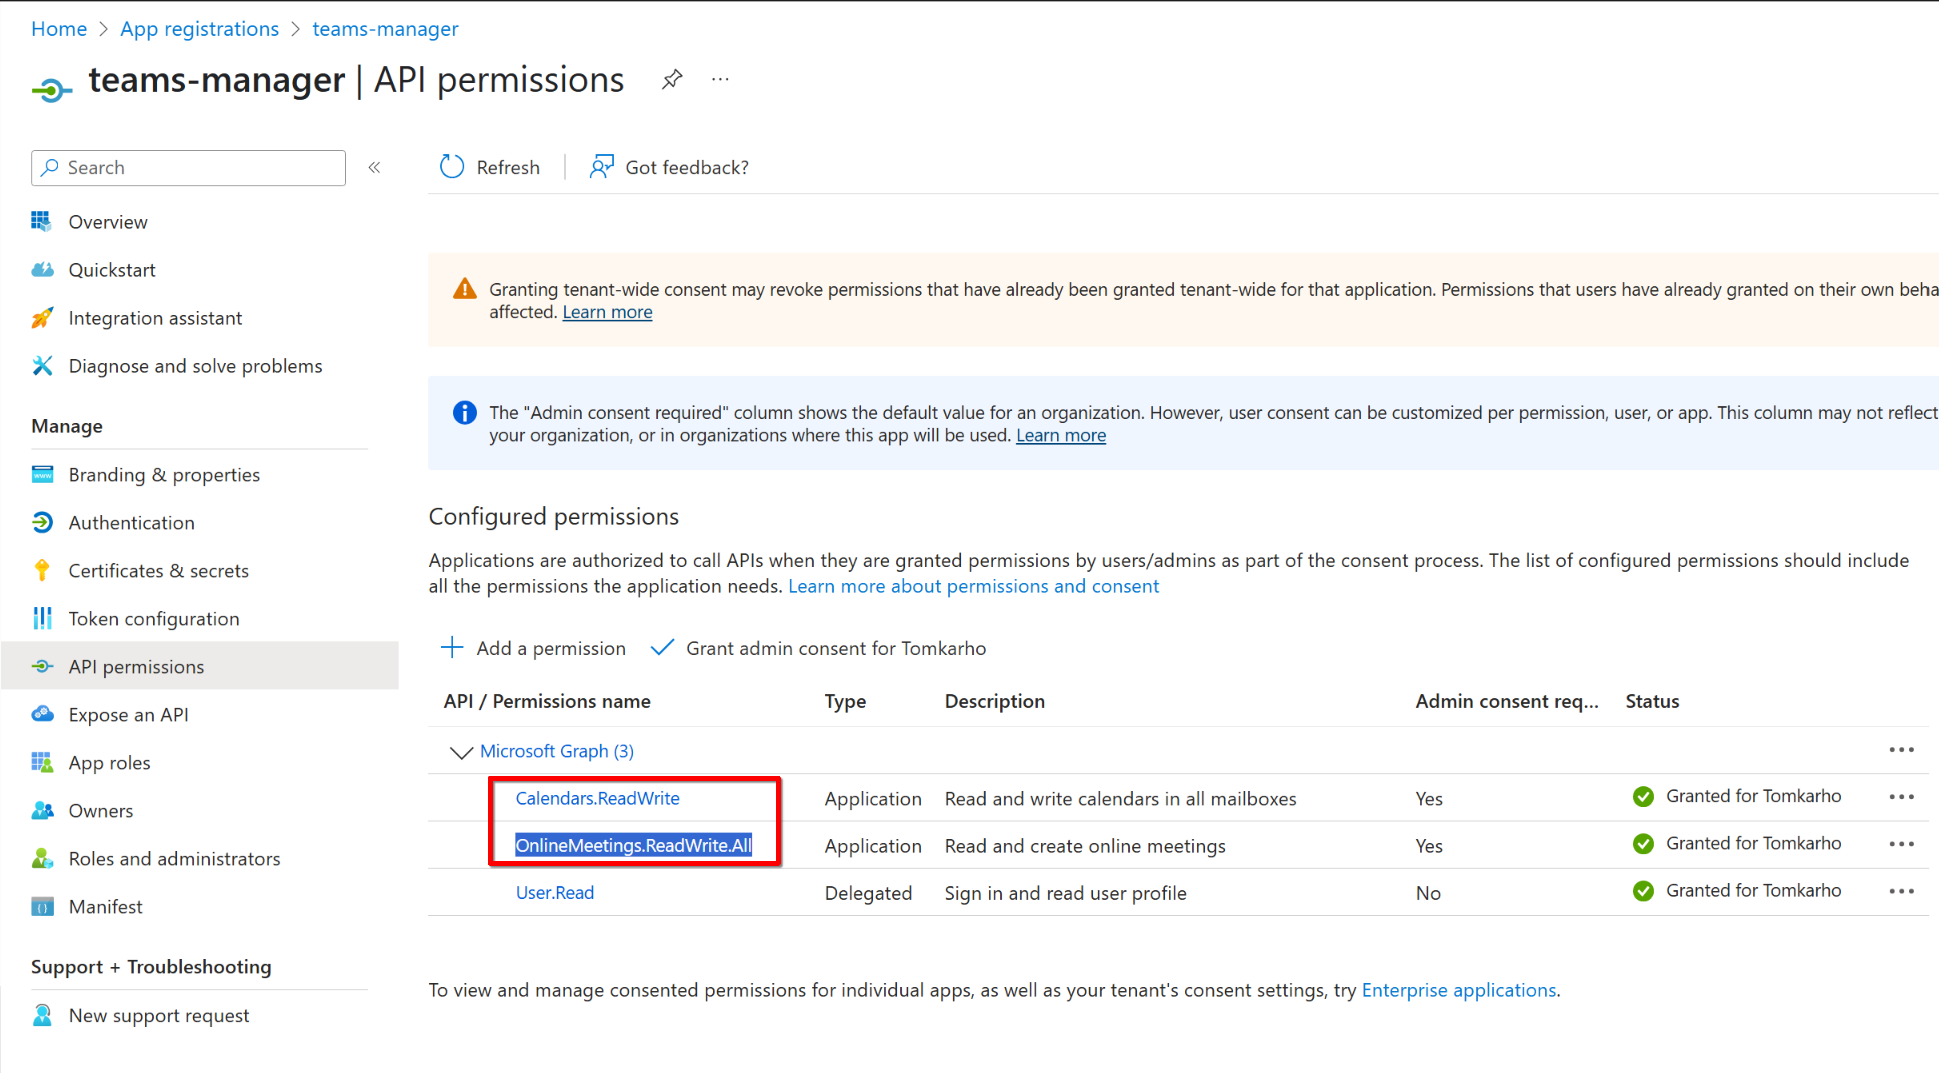Click 'No' admin consent cell for User.Read
Image resolution: width=1939 pixels, height=1073 pixels.
[1428, 893]
